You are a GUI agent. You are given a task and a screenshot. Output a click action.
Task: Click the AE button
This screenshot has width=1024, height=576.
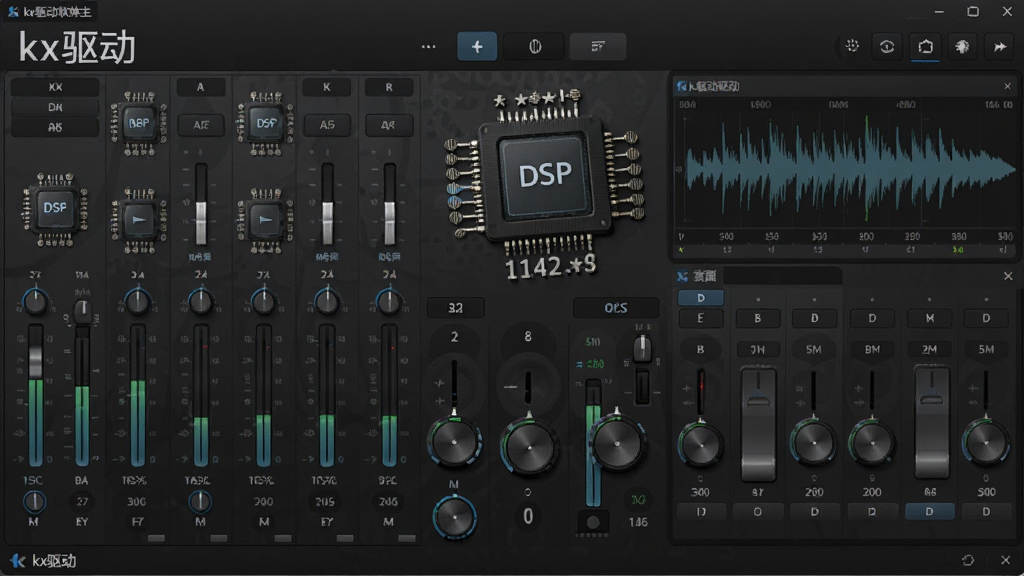tap(200, 125)
